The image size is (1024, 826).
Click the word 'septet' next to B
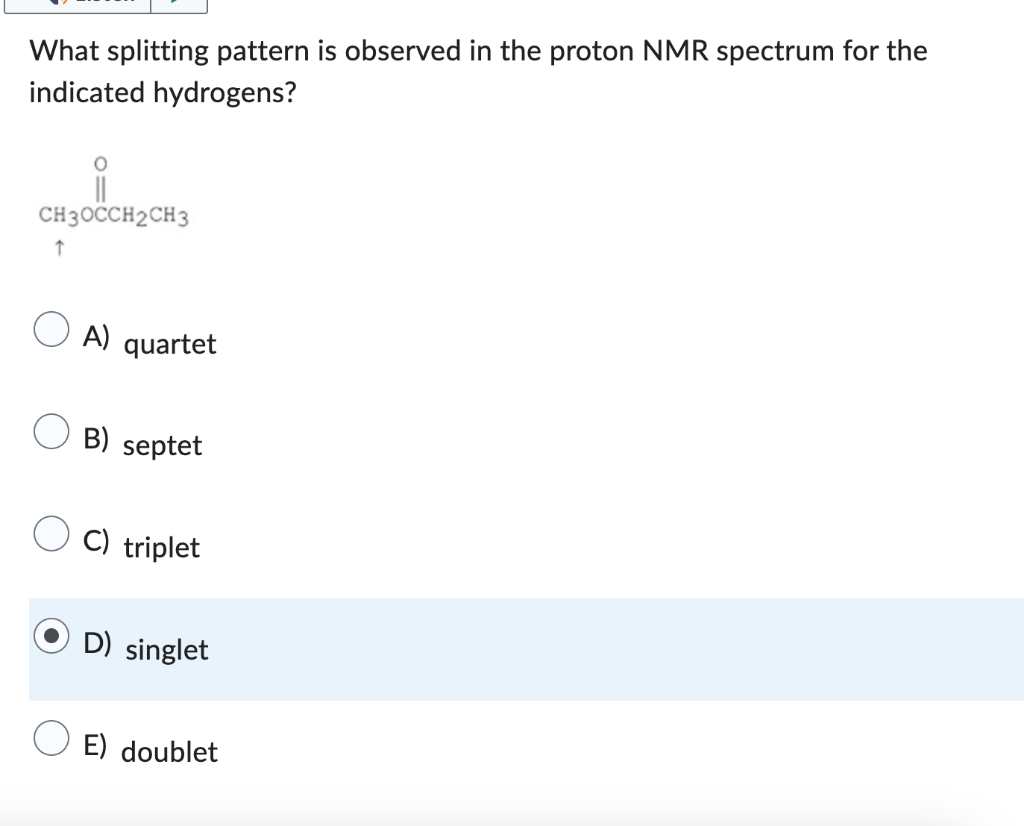click(162, 447)
